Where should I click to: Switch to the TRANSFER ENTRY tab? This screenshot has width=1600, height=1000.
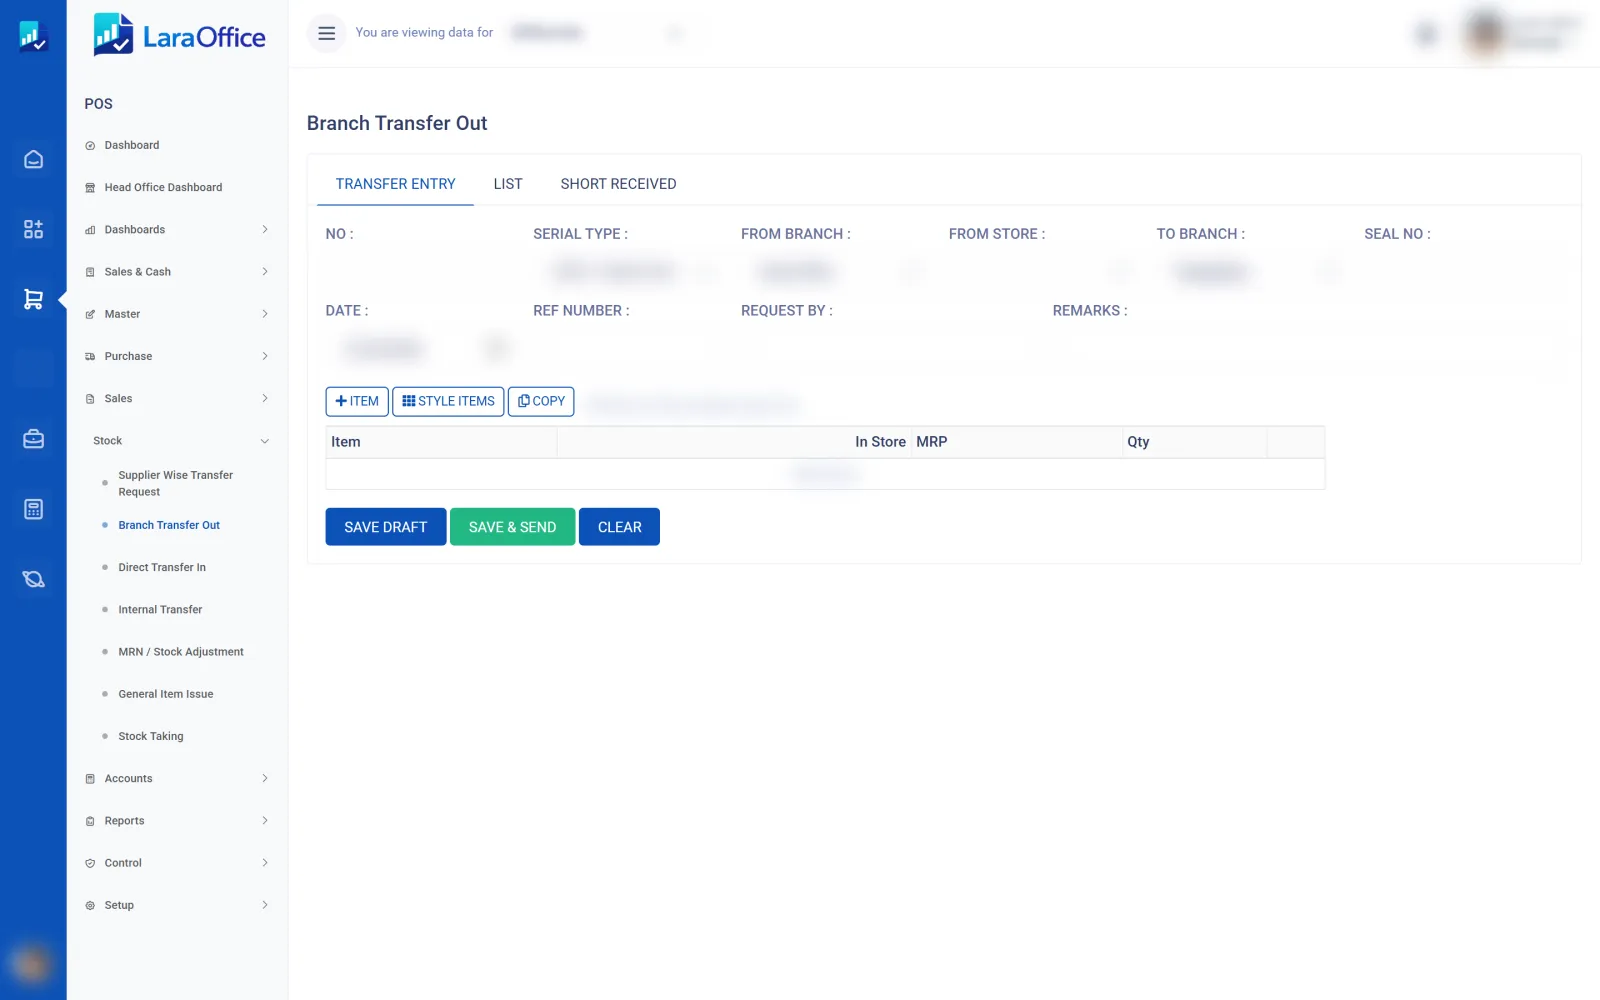click(395, 184)
